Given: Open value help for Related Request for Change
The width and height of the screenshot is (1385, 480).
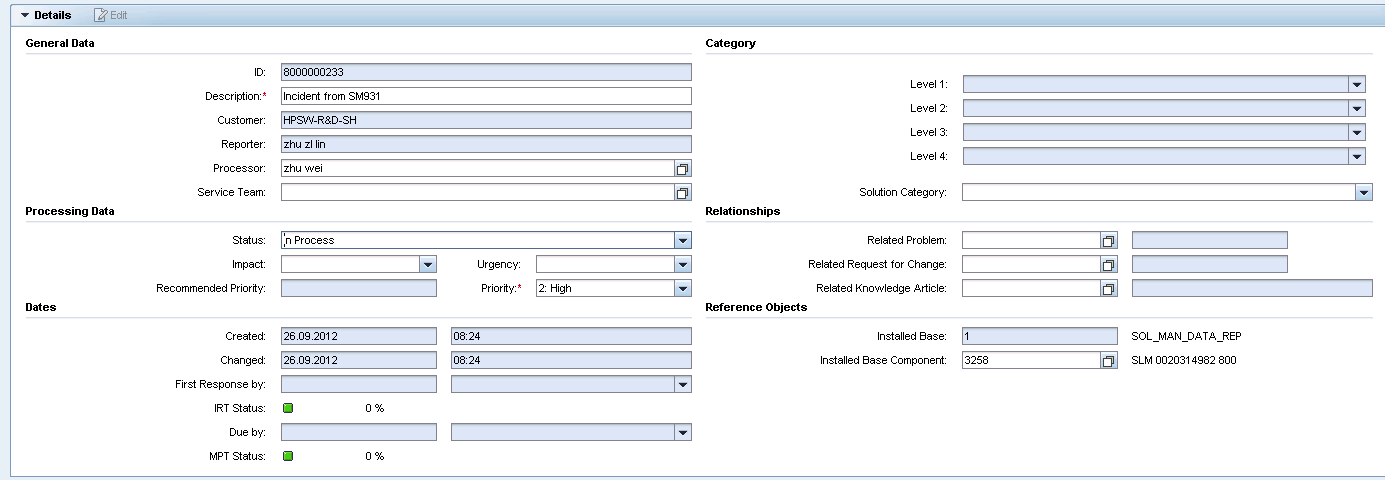Looking at the screenshot, I should pyautogui.click(x=1108, y=264).
